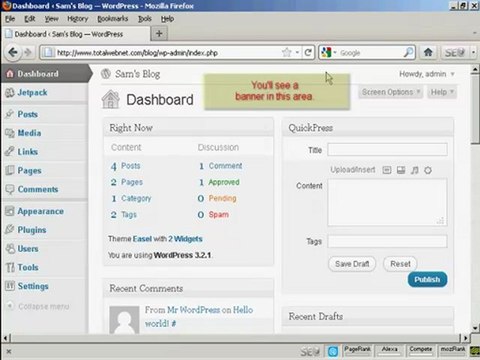
Task: Click the WordPress logo beside Sam's Blog
Action: [106, 74]
